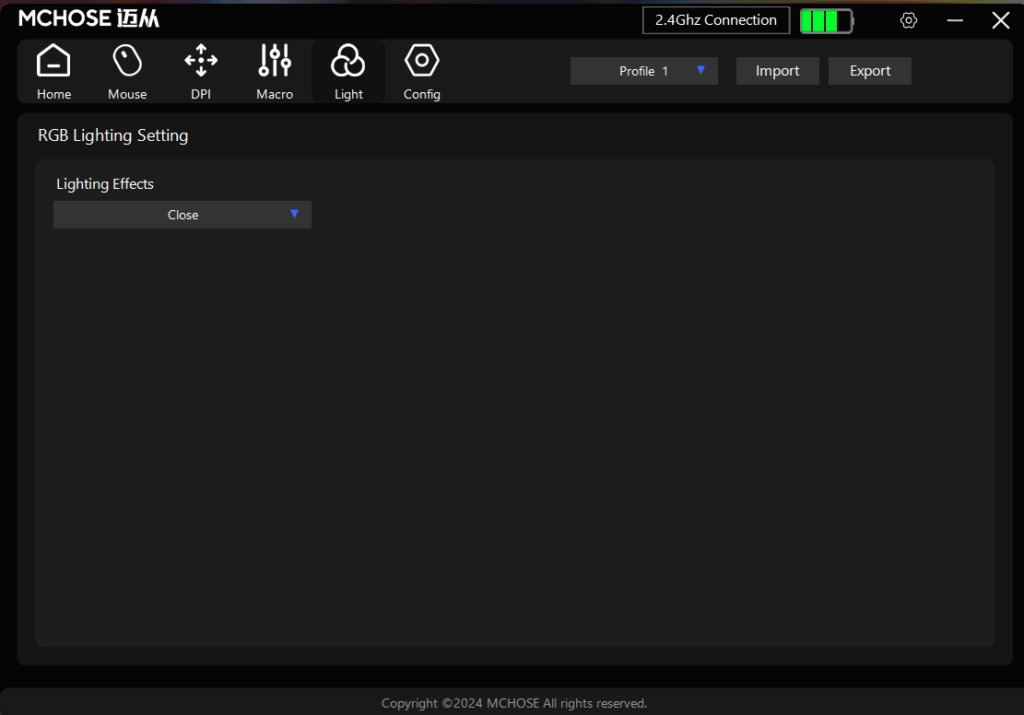Select the Mouse settings icon

point(127,62)
